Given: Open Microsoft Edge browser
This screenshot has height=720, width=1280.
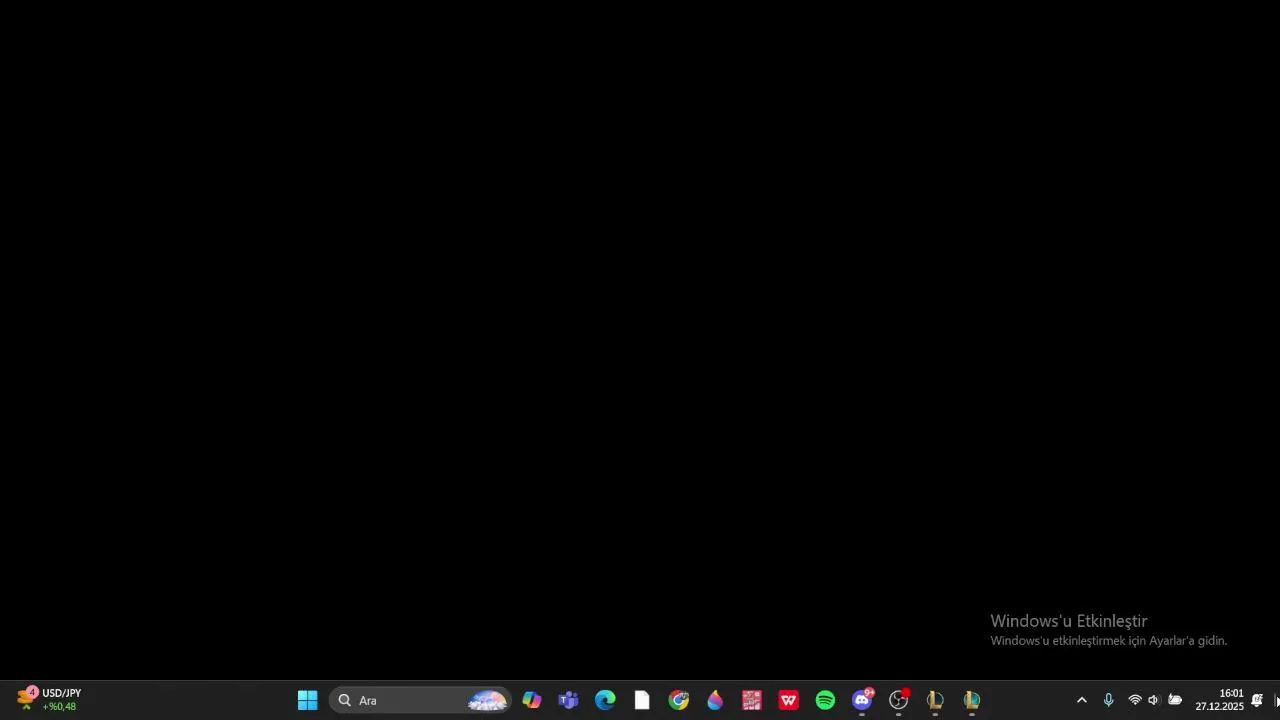Looking at the screenshot, I should click(x=605, y=700).
